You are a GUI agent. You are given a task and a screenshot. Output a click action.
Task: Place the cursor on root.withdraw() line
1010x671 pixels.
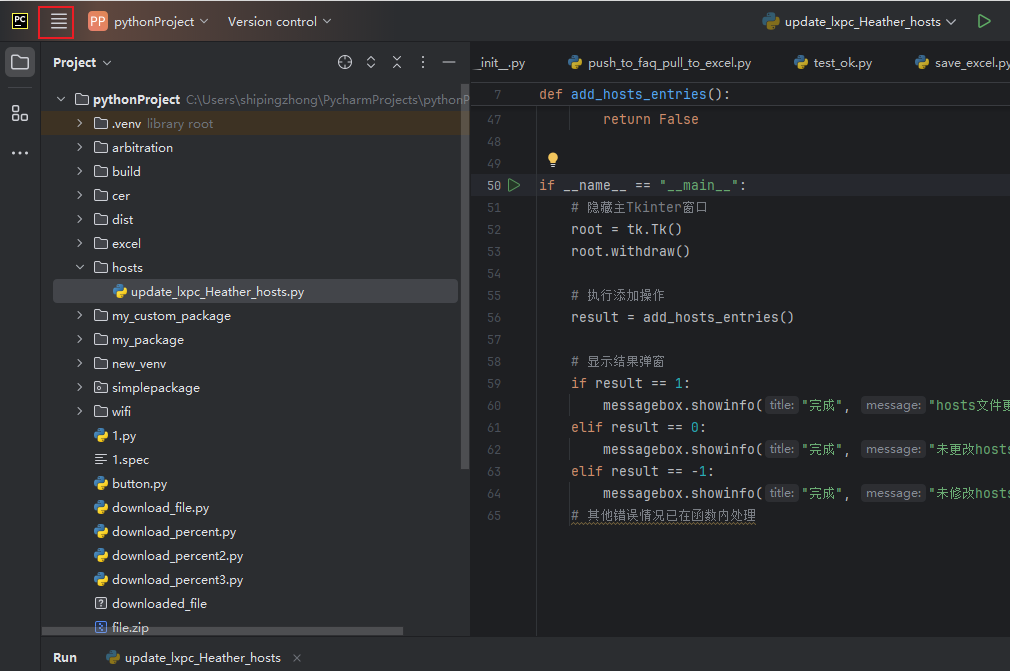tap(630, 252)
